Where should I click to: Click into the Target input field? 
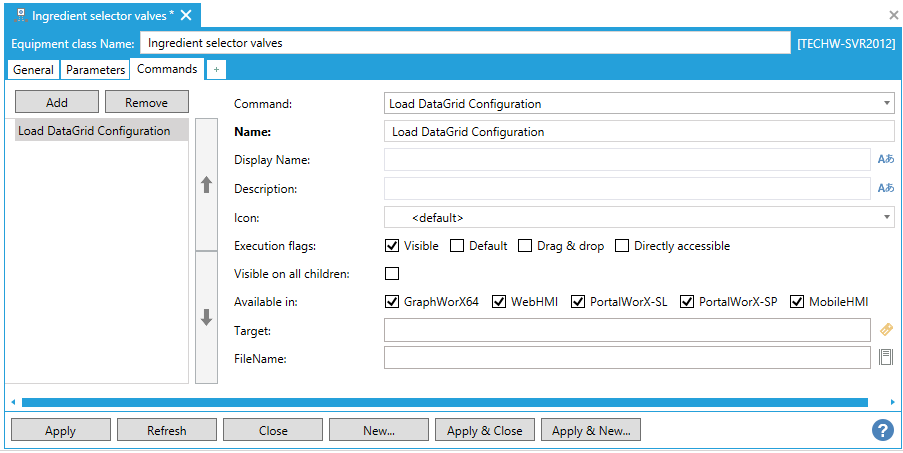tap(627, 330)
